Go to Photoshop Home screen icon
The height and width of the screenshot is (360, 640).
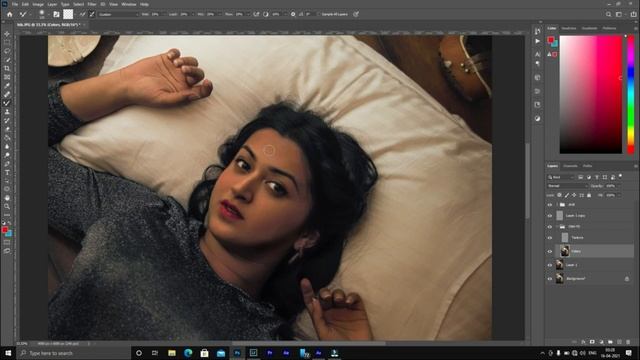pyautogui.click(x=9, y=14)
